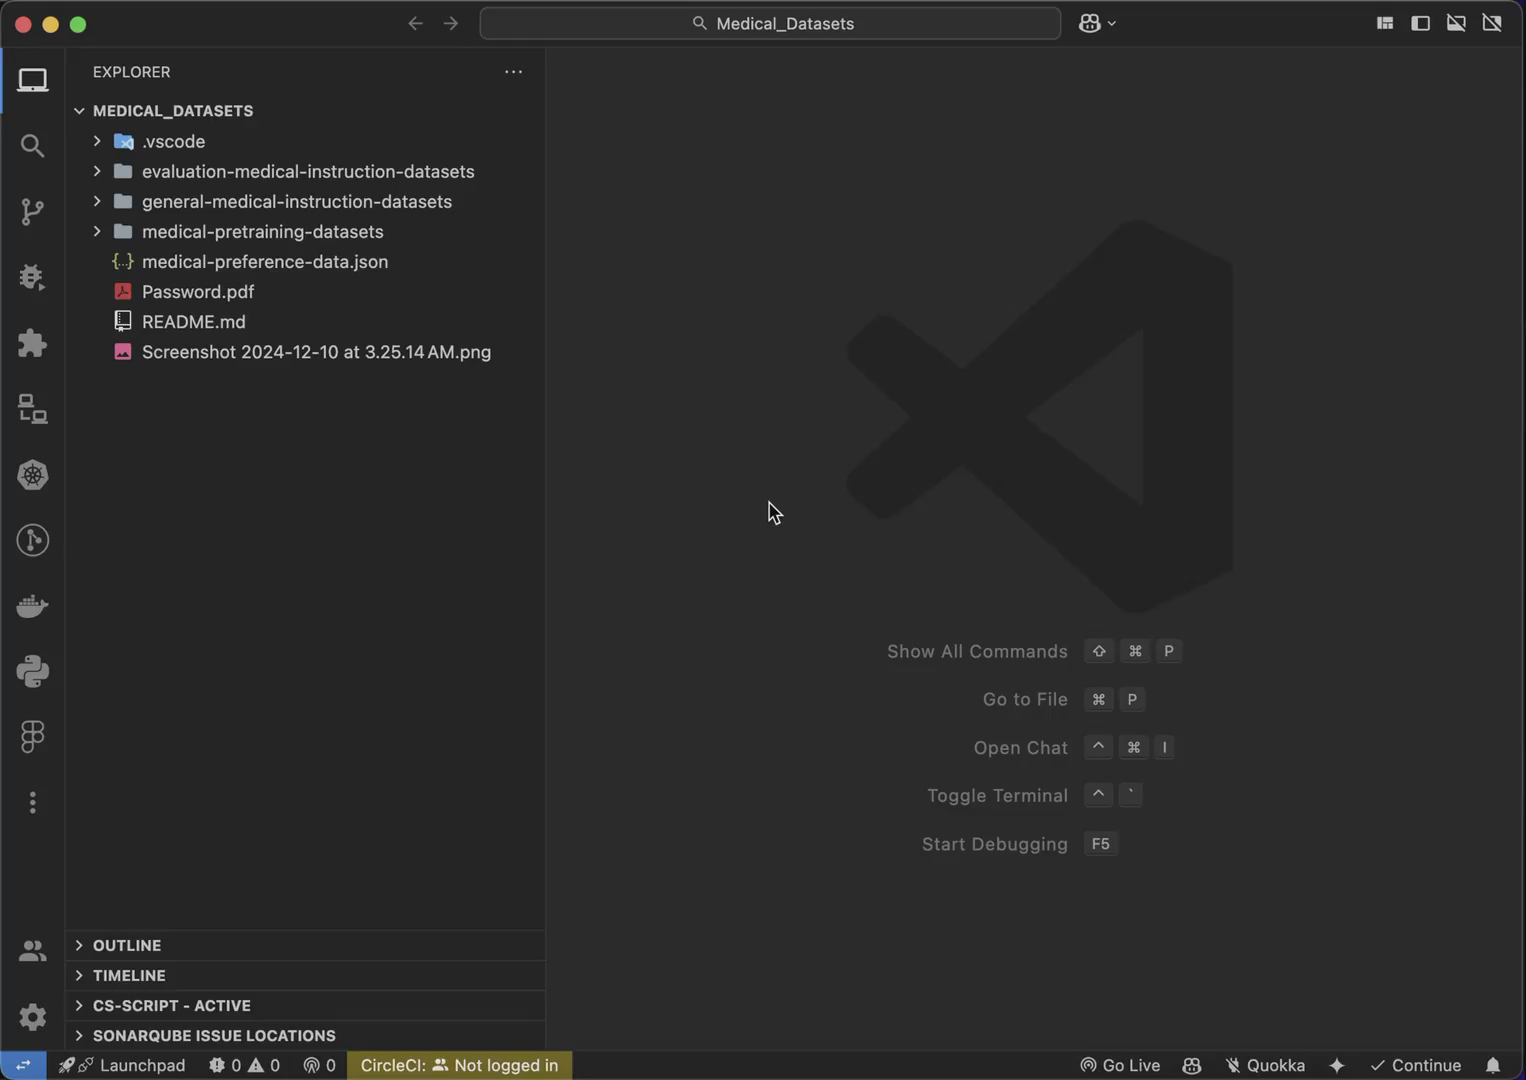
Task: Open Explorer views and more actions ellipsis
Action: [x=513, y=72]
